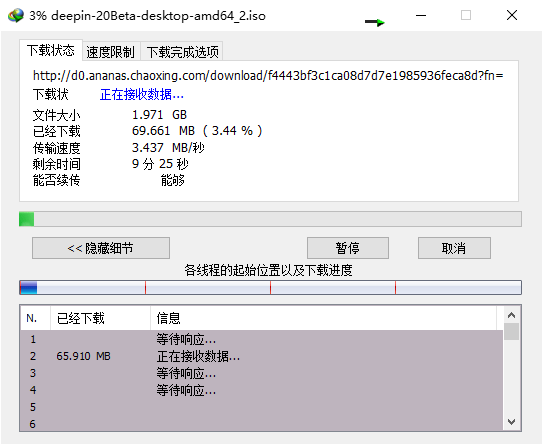Click the 剩余时间 label
The image size is (543, 445).
pyautogui.click(x=56, y=164)
